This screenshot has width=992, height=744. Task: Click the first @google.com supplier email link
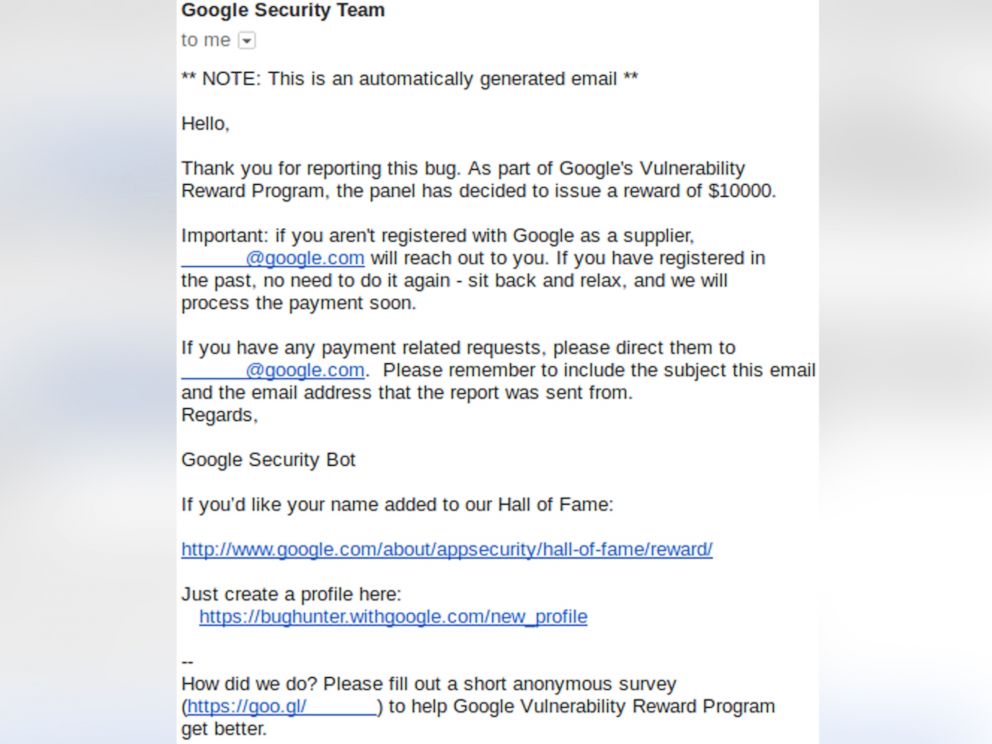point(274,258)
